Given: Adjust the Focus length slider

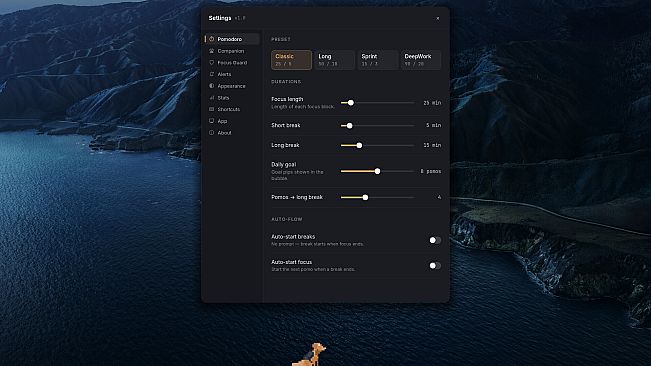Looking at the screenshot, I should tap(377, 102).
